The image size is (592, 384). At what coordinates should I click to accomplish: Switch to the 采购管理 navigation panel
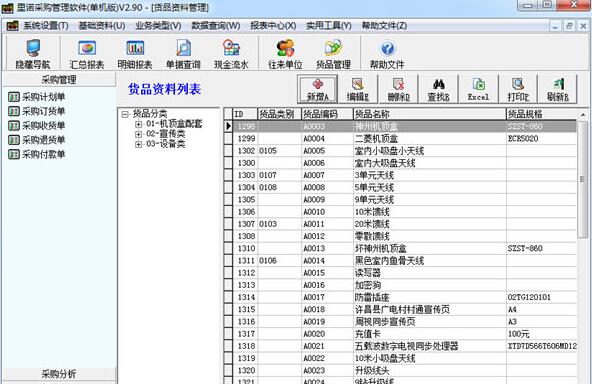pos(59,80)
